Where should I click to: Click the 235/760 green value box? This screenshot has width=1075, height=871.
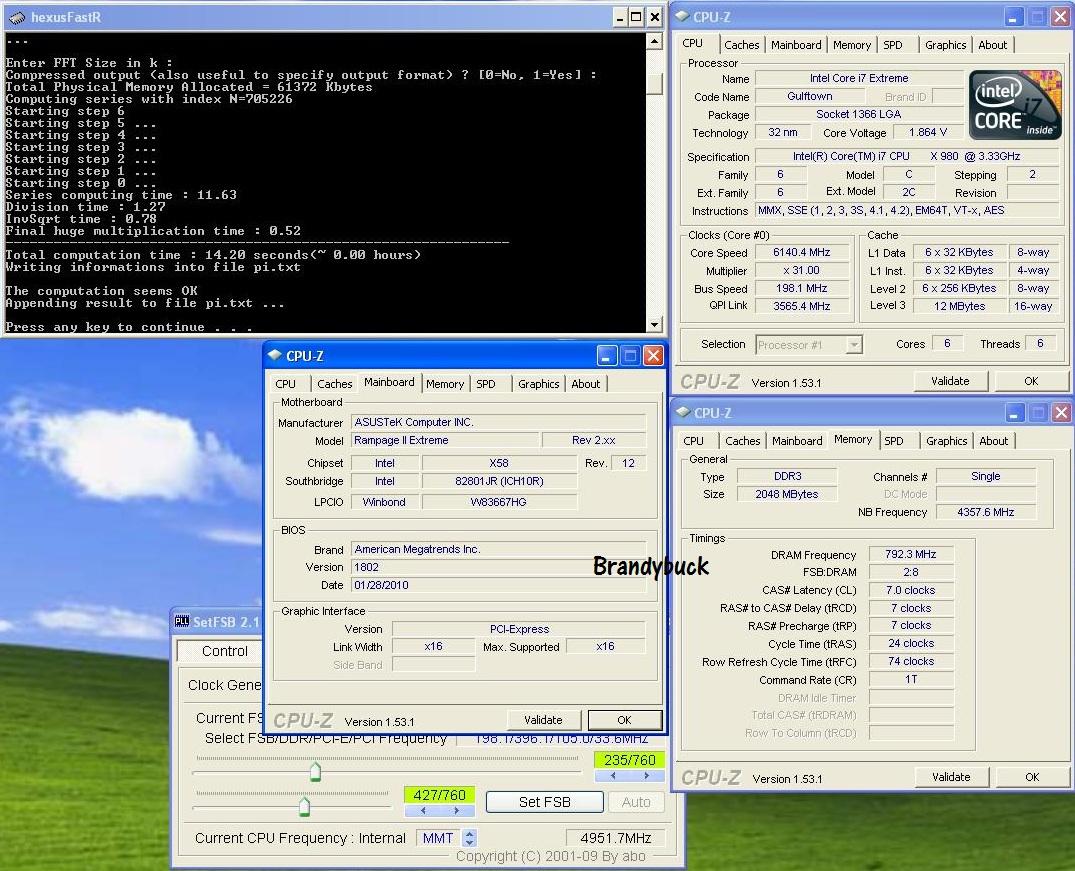(x=629, y=760)
